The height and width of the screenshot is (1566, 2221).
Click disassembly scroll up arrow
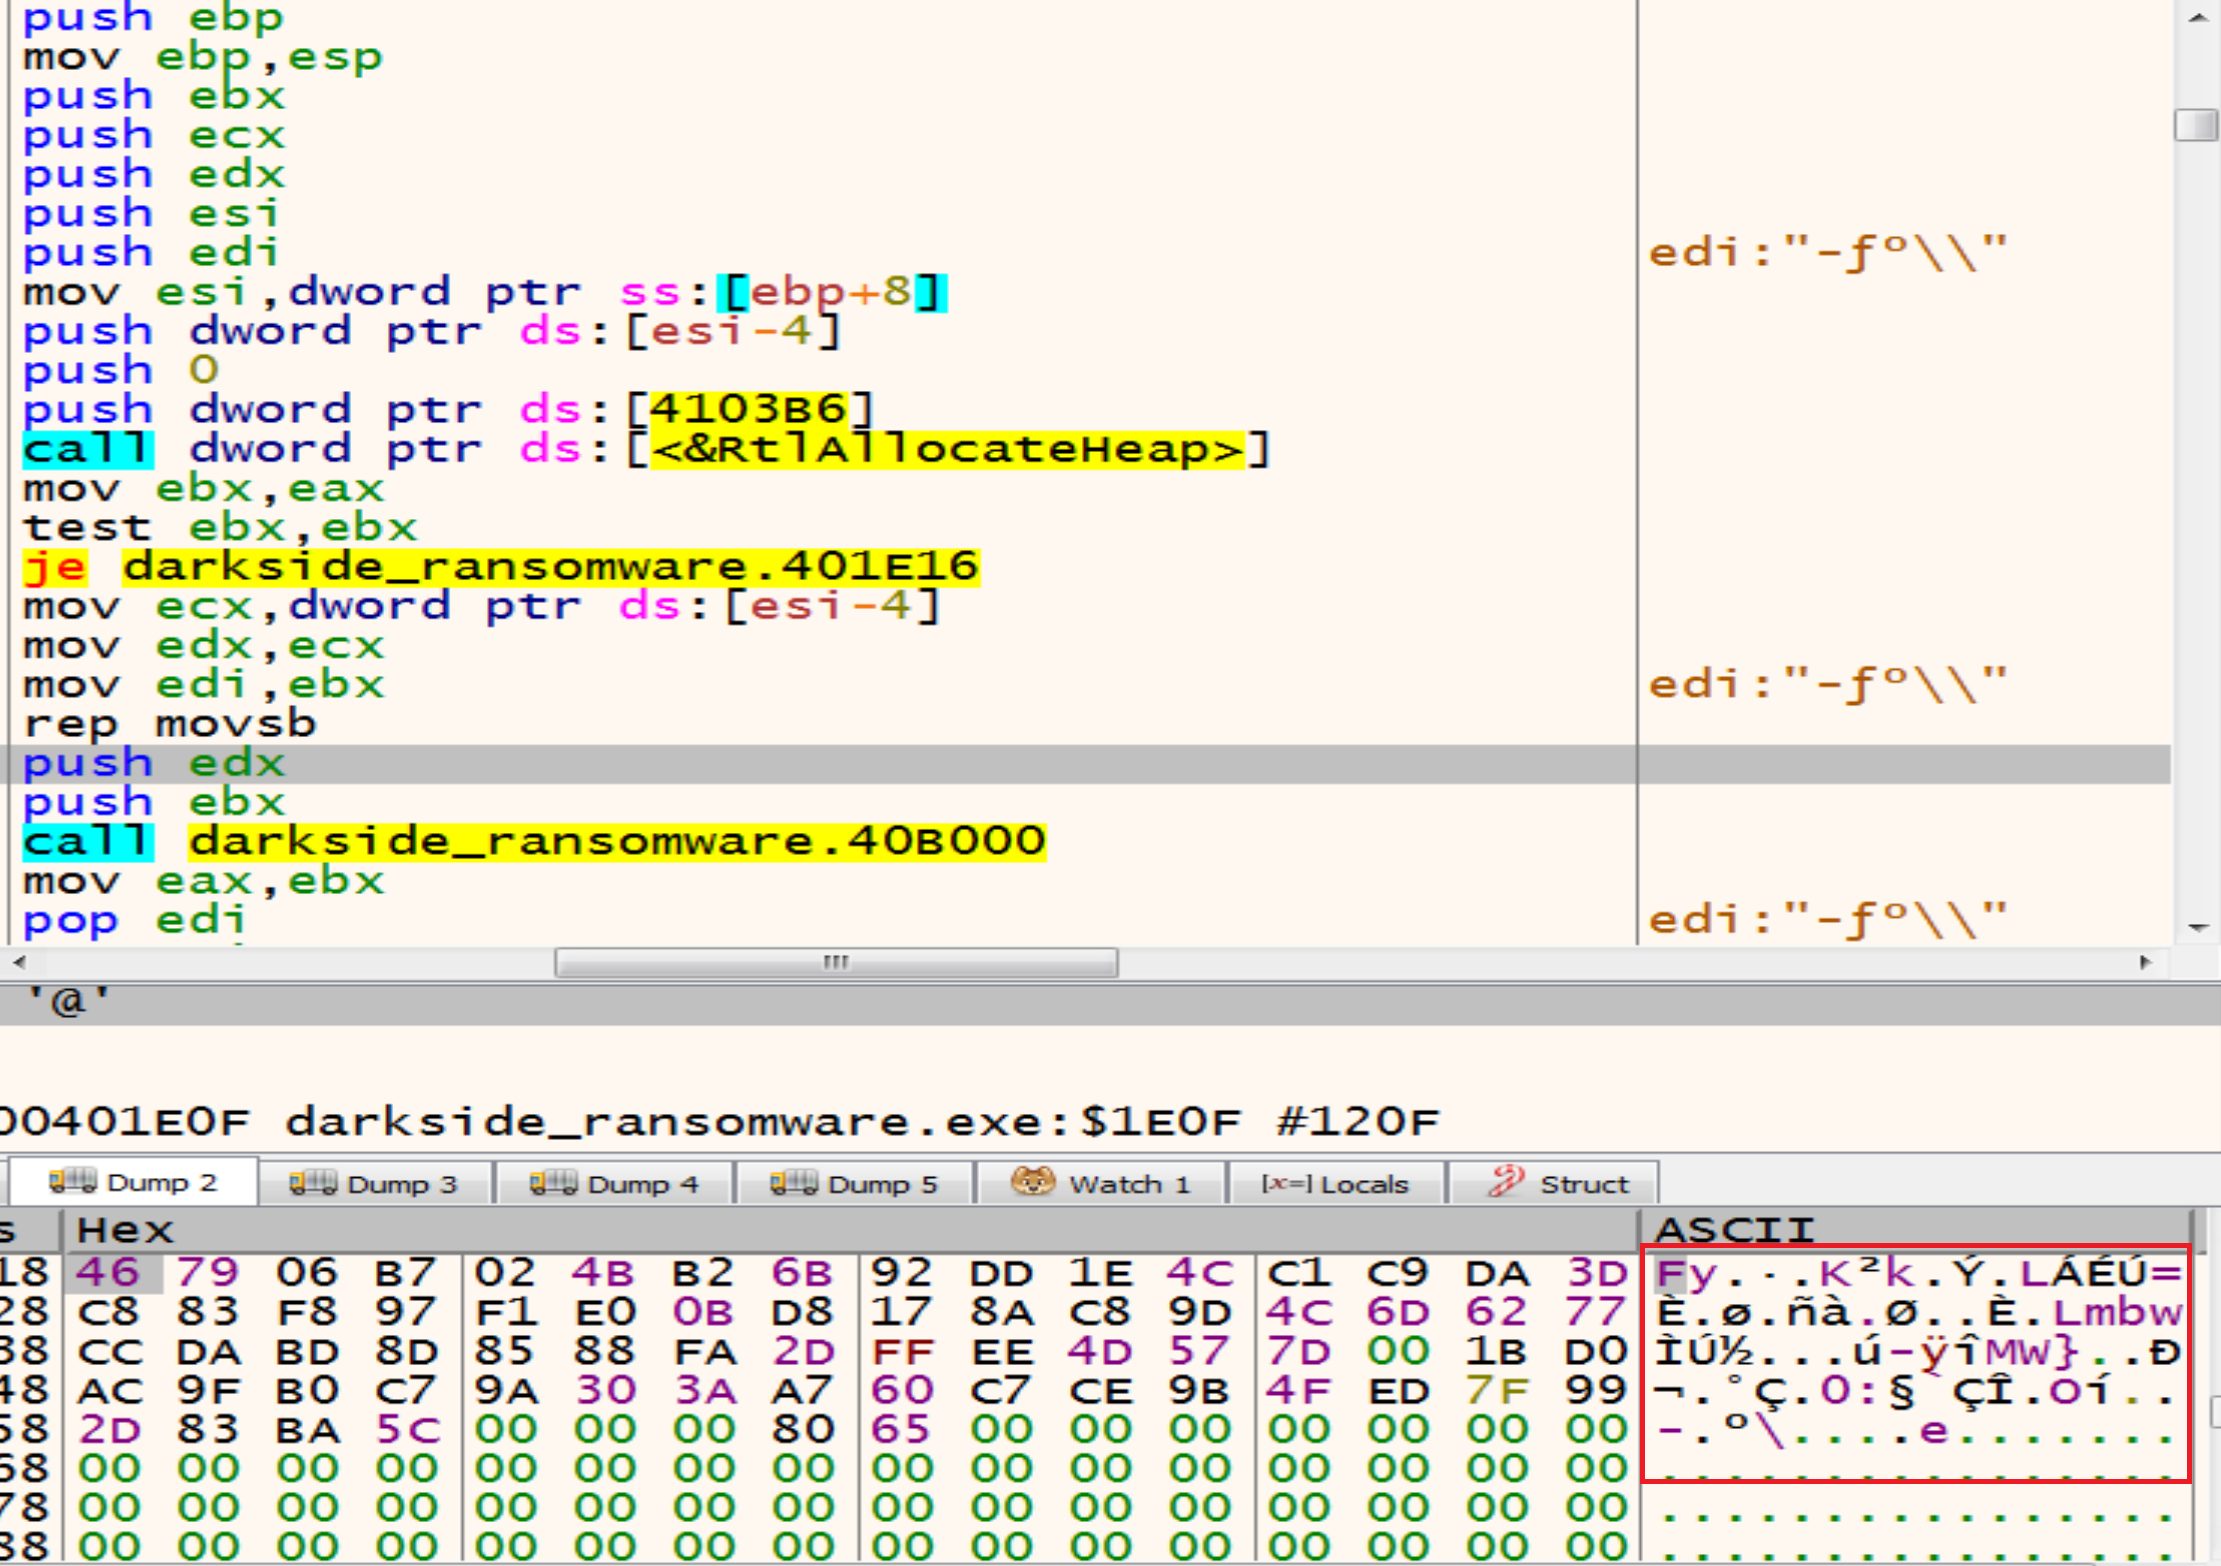(2197, 18)
